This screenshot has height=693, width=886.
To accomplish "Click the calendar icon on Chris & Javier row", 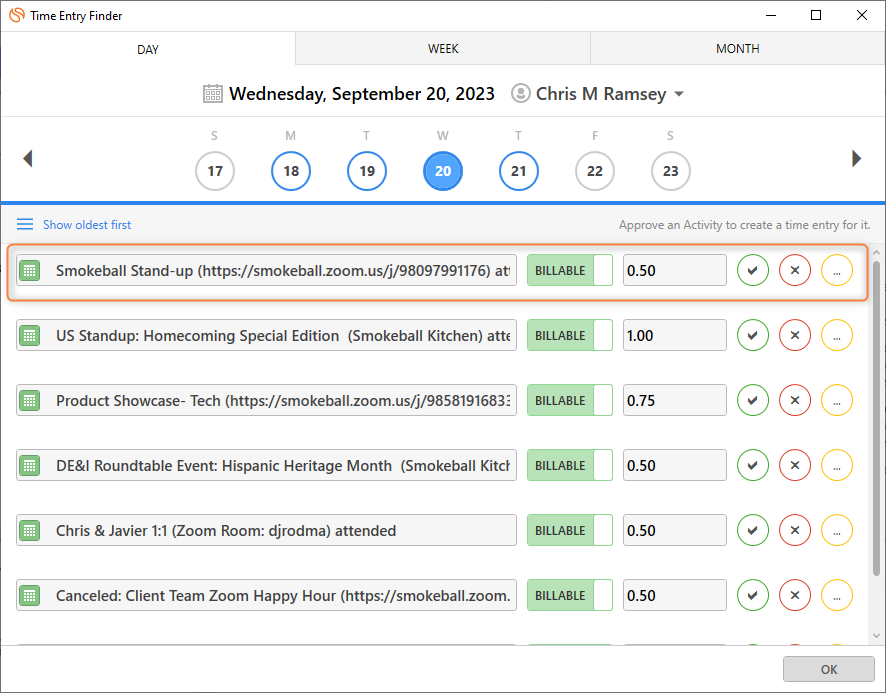I will [29, 531].
